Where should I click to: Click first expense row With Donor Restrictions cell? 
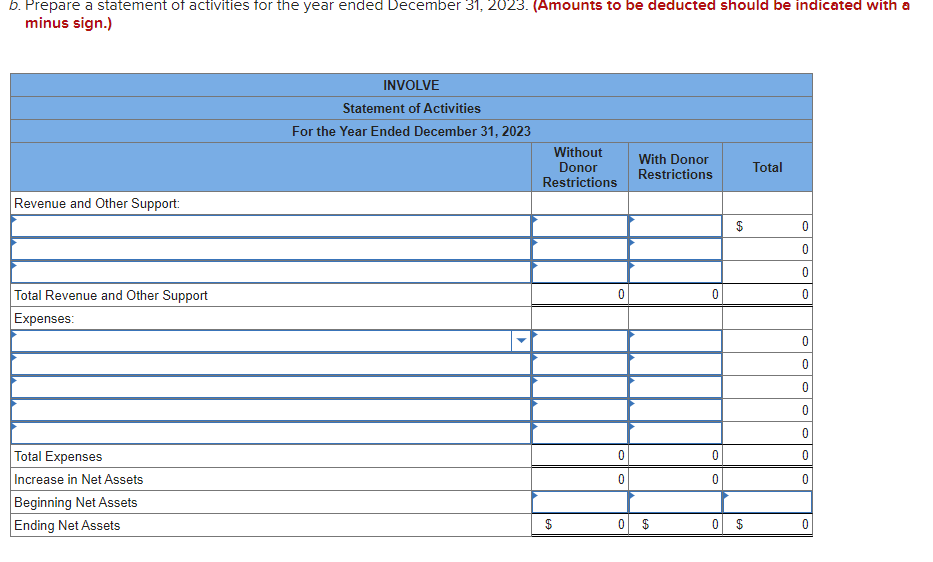point(675,341)
